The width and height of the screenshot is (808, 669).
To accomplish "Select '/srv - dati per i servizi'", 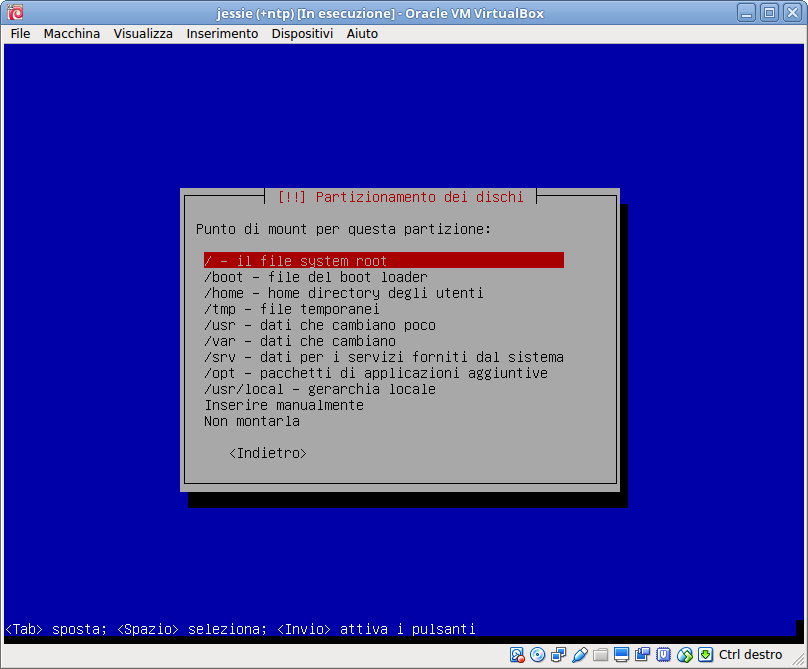I will (383, 357).
